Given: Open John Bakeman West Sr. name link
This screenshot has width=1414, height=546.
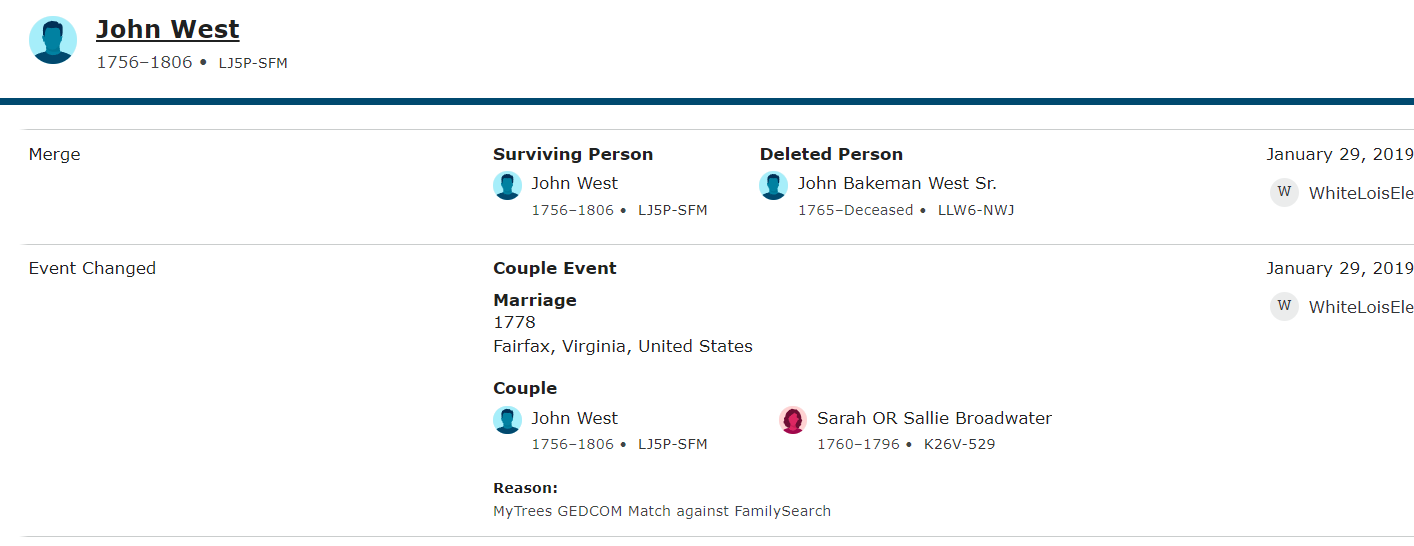Looking at the screenshot, I should (x=897, y=183).
